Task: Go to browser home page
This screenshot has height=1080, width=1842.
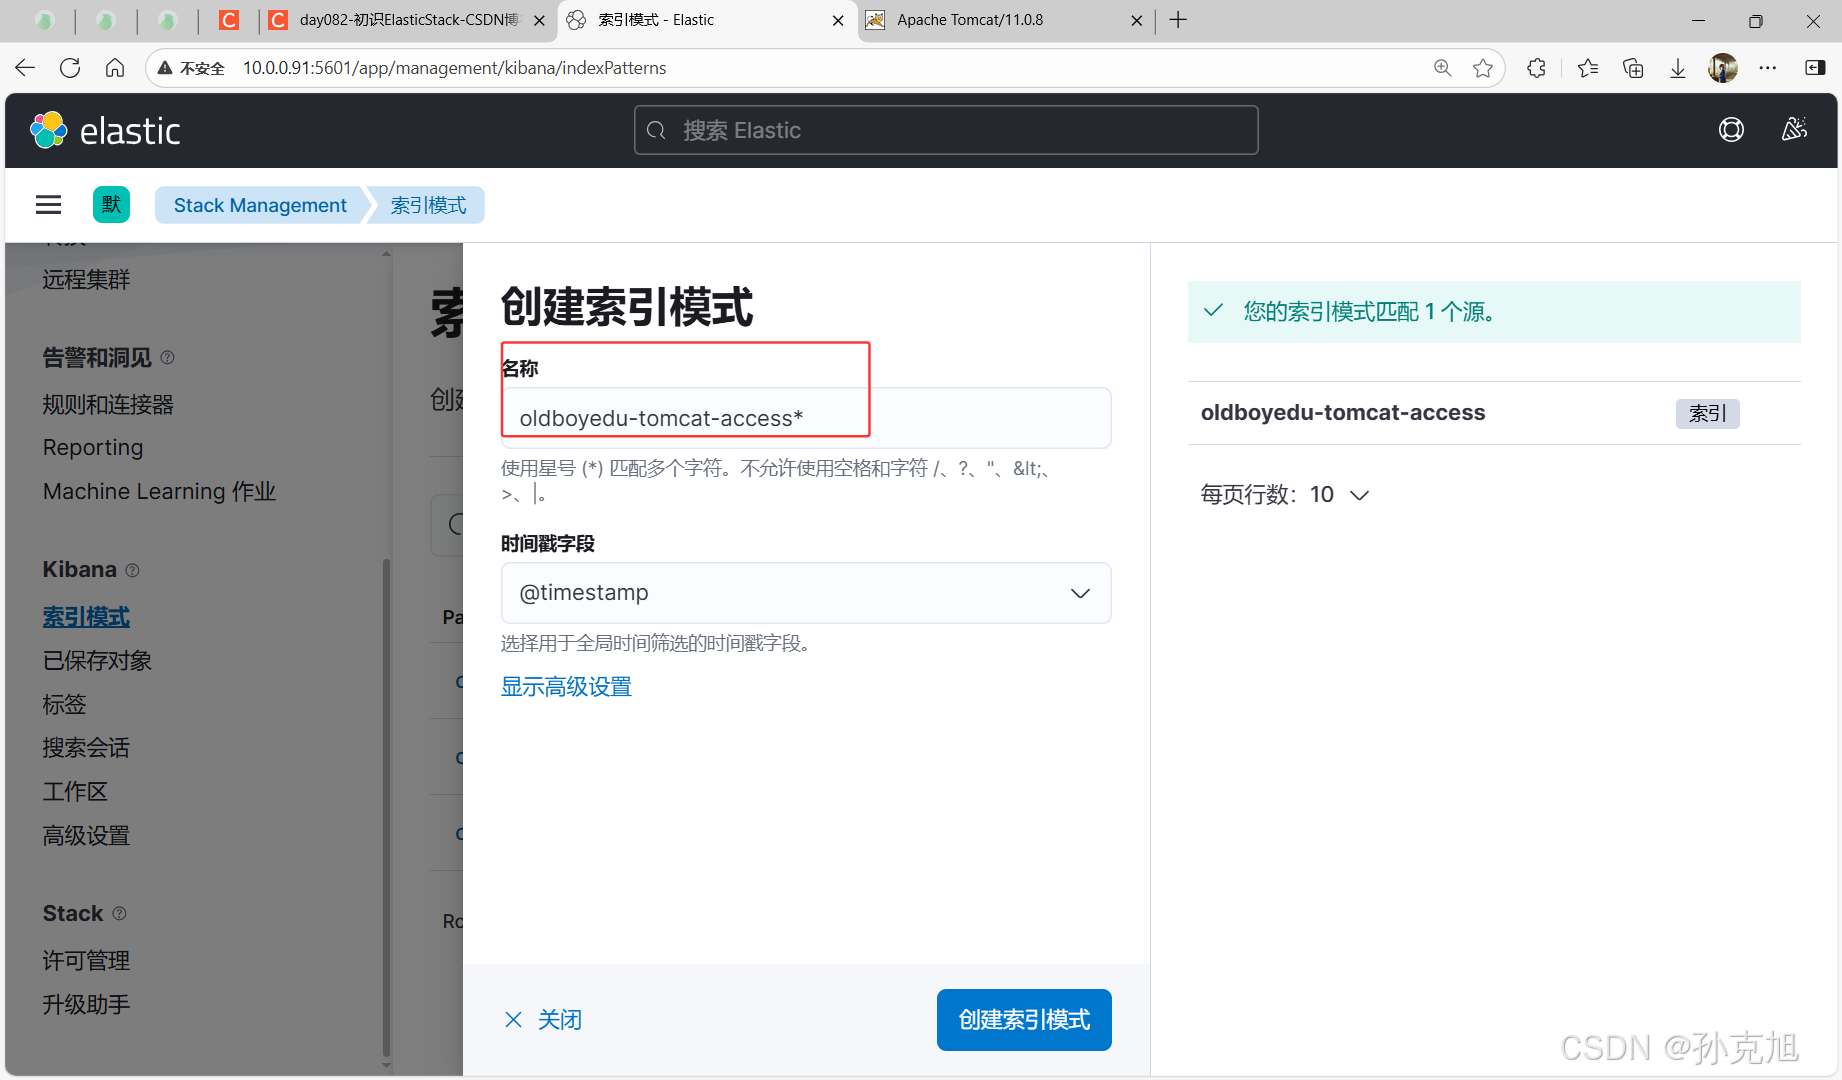Action: click(x=115, y=68)
